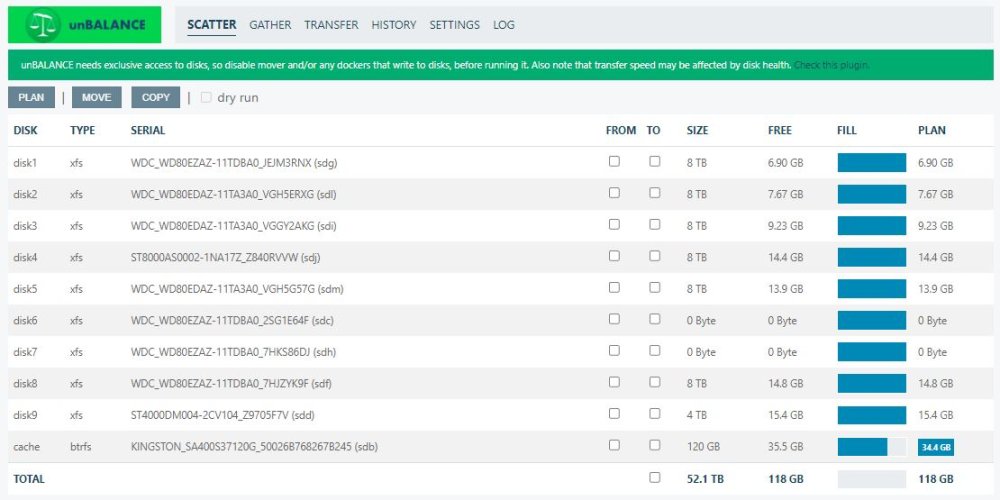Check FROM box for disk3
This screenshot has width=1000, height=500.
[614, 224]
